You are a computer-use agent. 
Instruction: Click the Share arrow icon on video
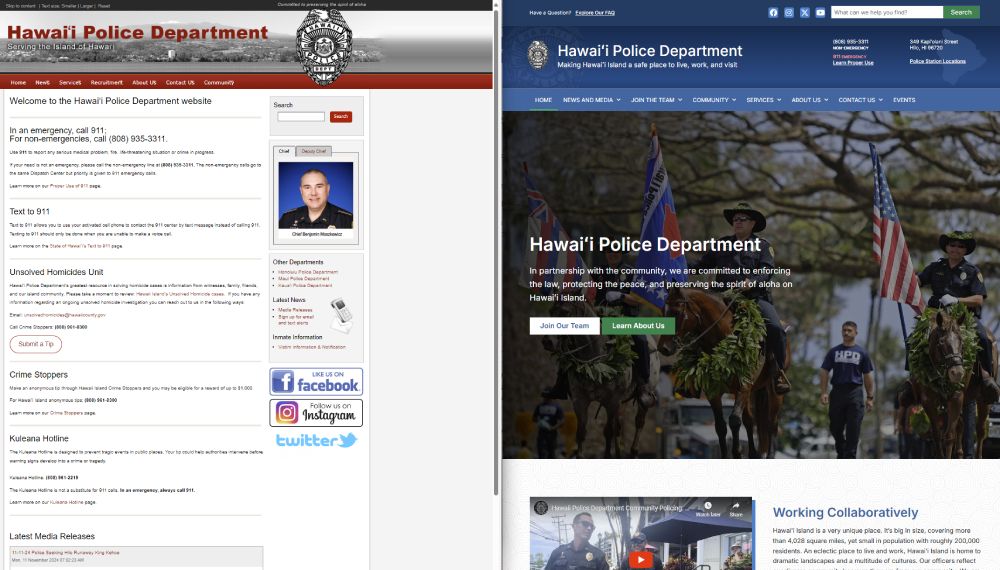736,508
